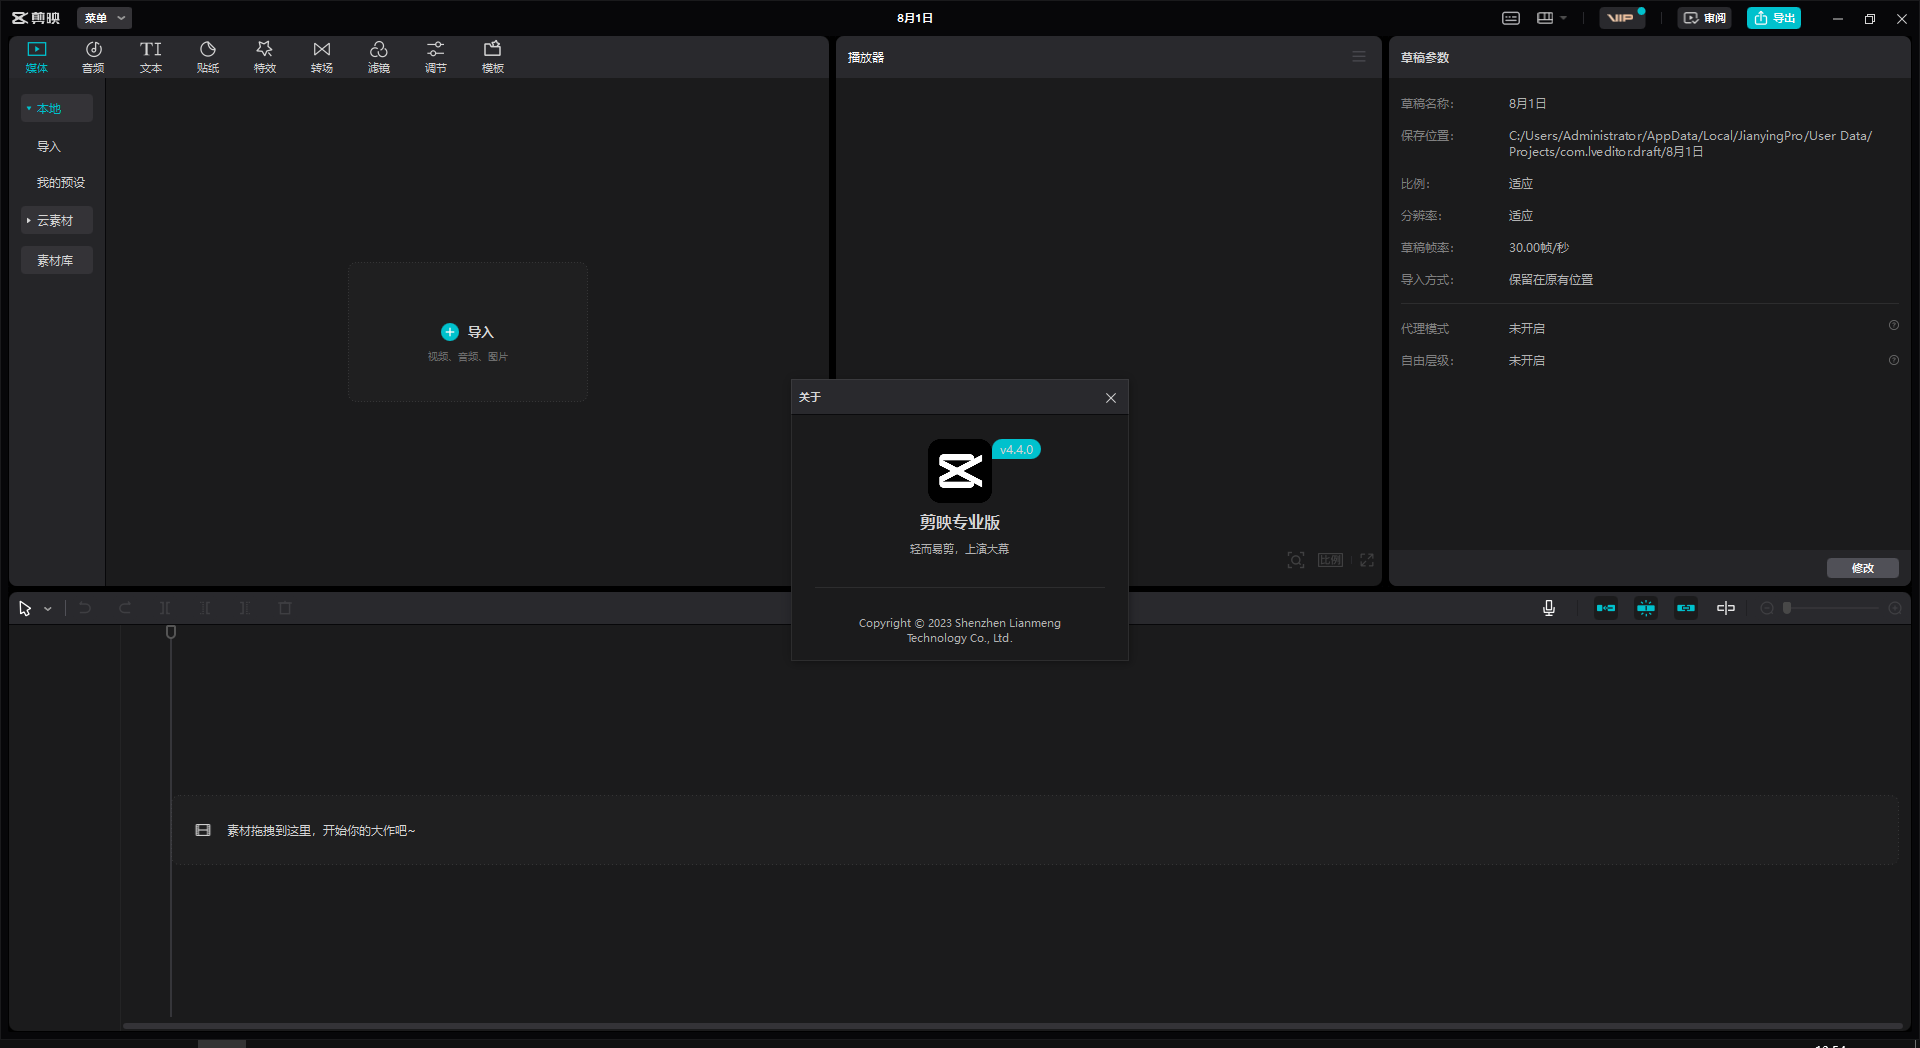The width and height of the screenshot is (1920, 1048).
Task: Click the v4.4.0 version badge
Action: tap(1017, 450)
